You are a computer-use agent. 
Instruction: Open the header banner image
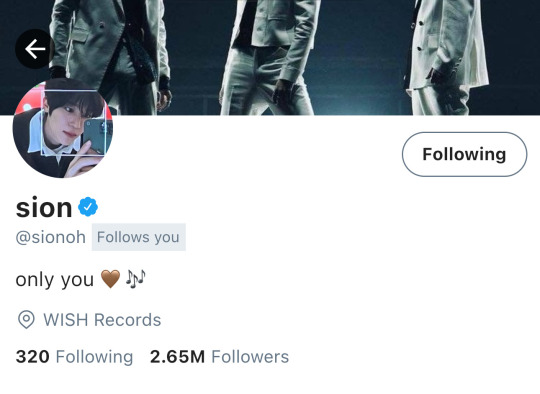270,58
